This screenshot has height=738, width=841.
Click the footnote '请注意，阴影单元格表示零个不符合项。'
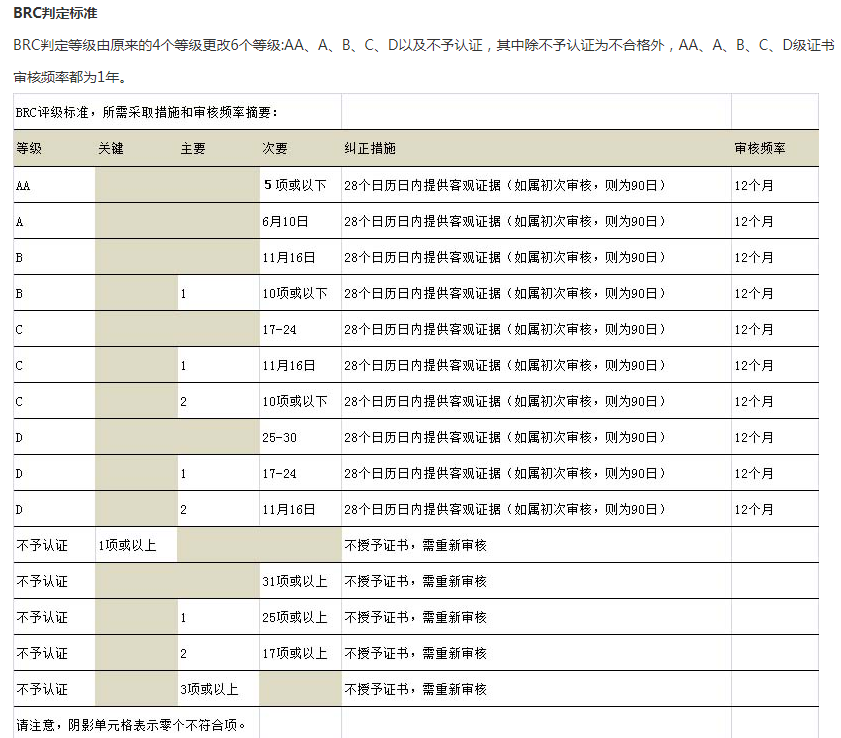point(131,725)
